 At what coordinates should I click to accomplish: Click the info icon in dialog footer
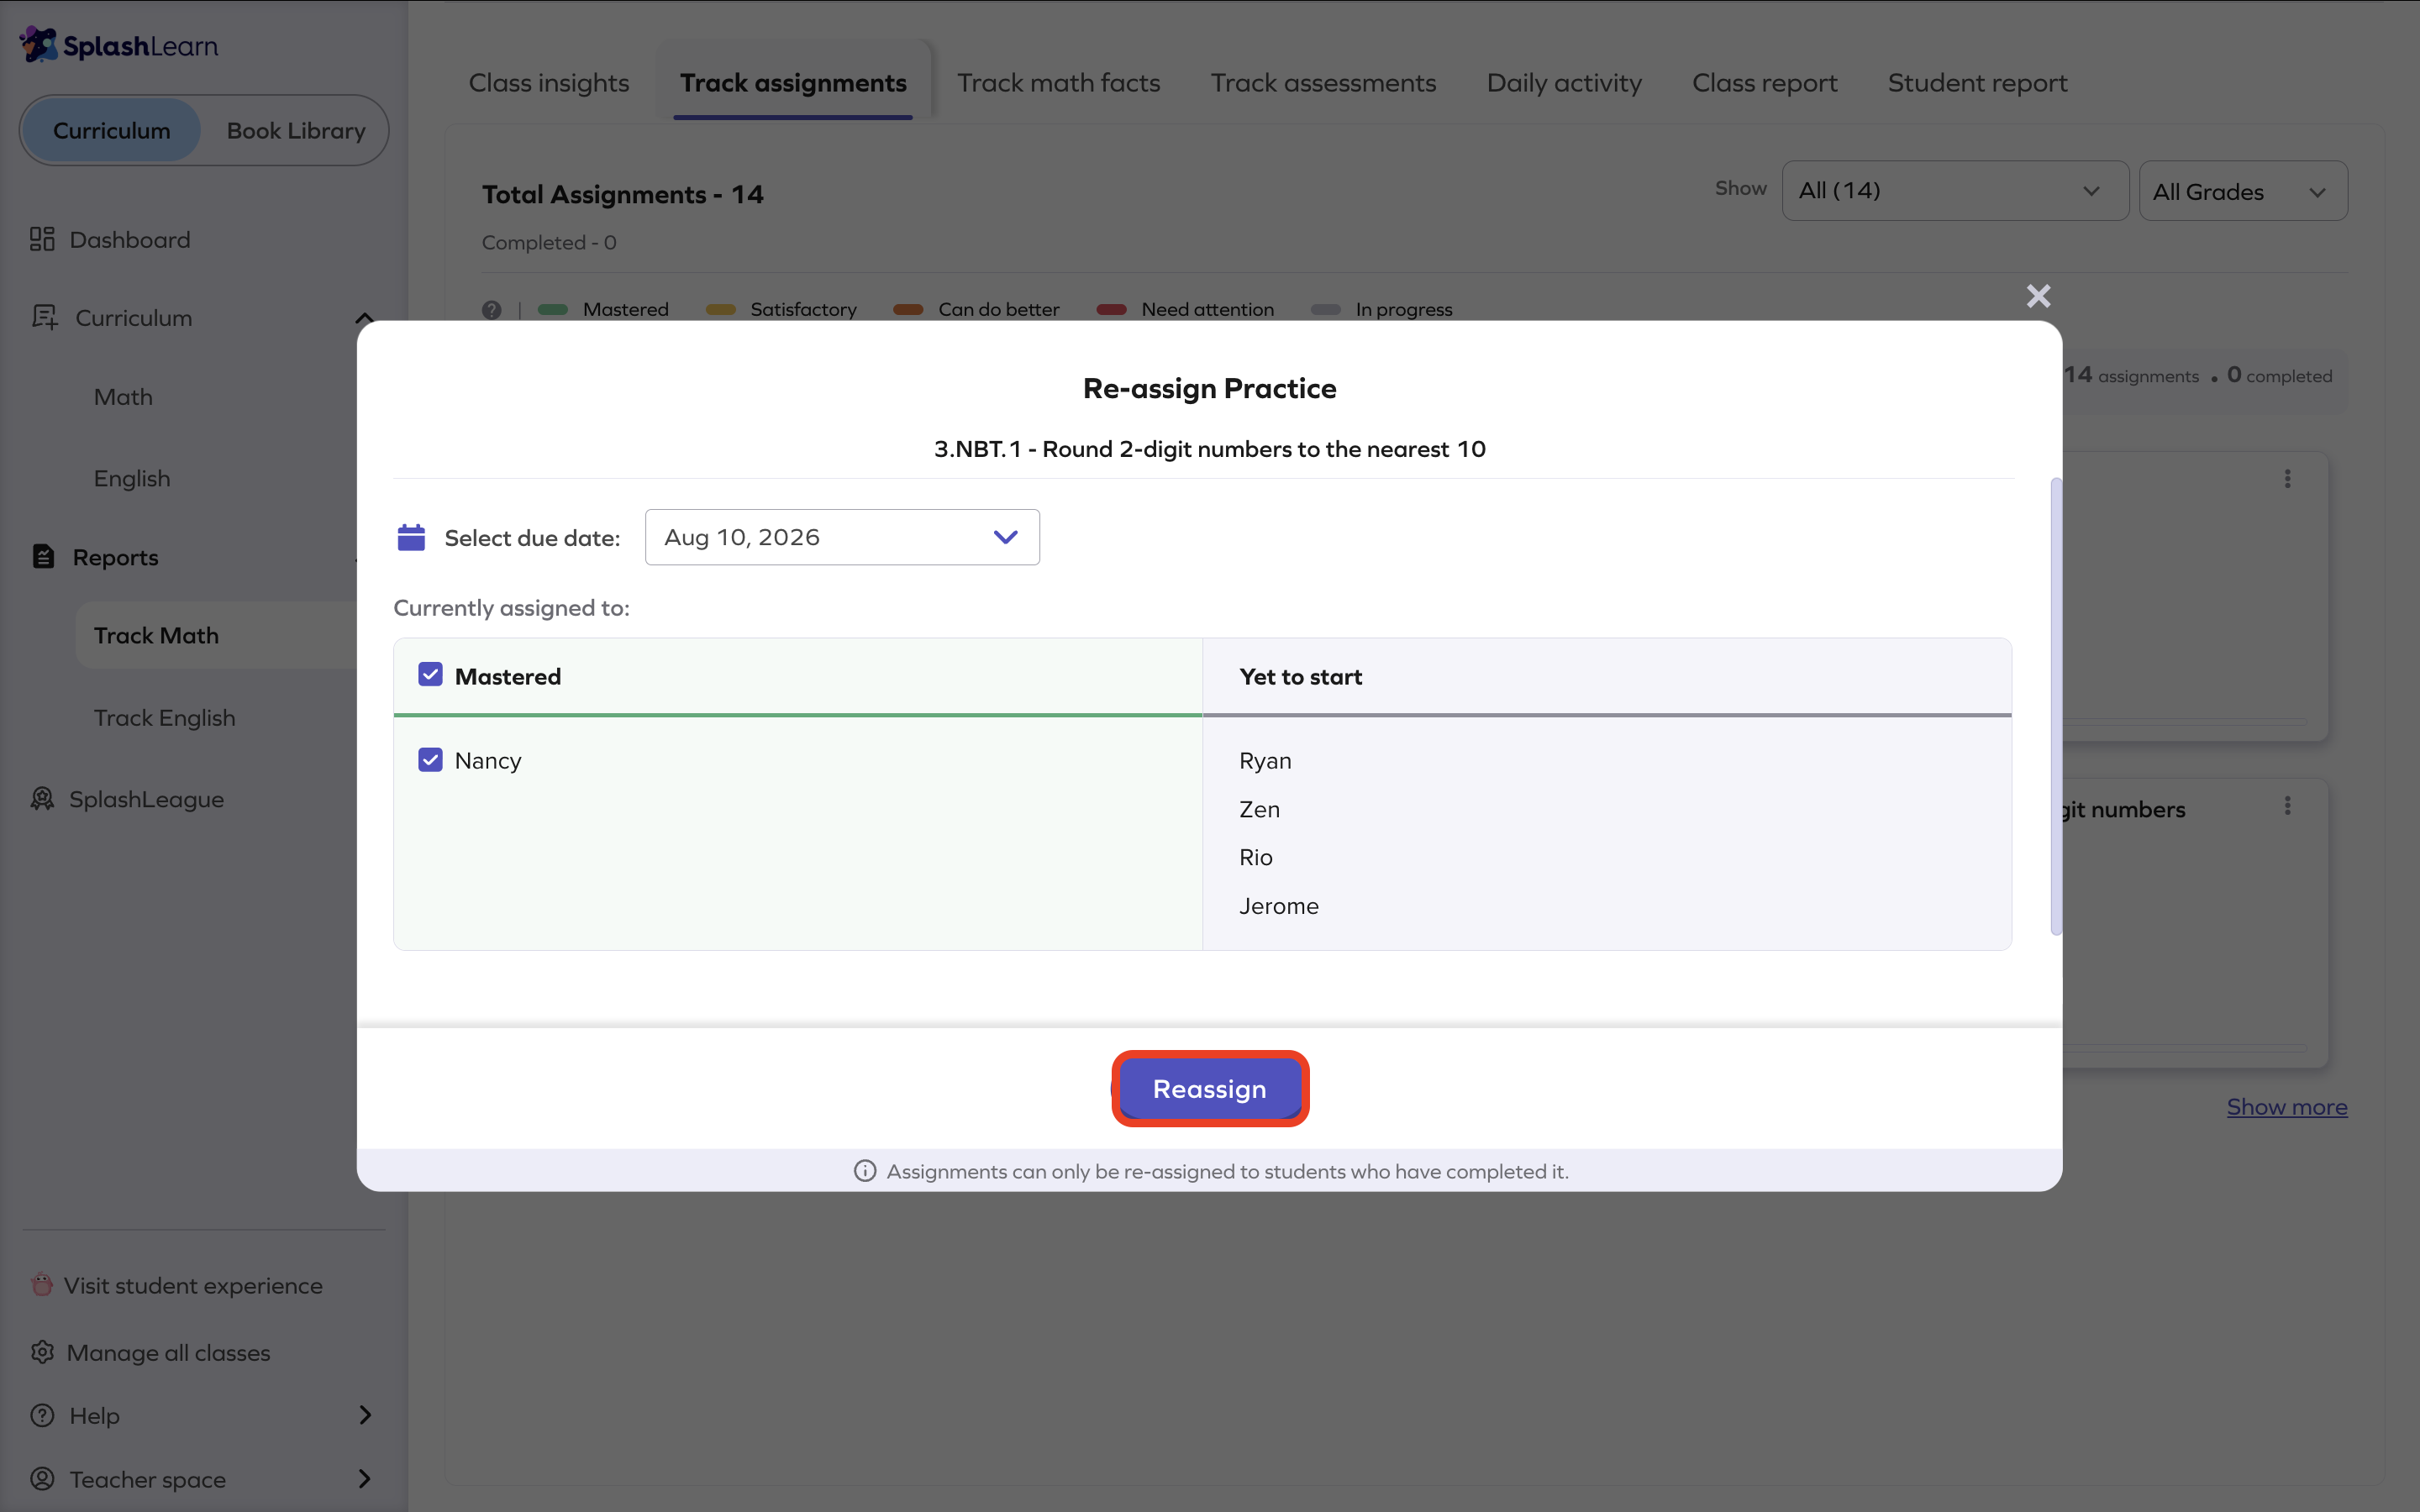865,1171
